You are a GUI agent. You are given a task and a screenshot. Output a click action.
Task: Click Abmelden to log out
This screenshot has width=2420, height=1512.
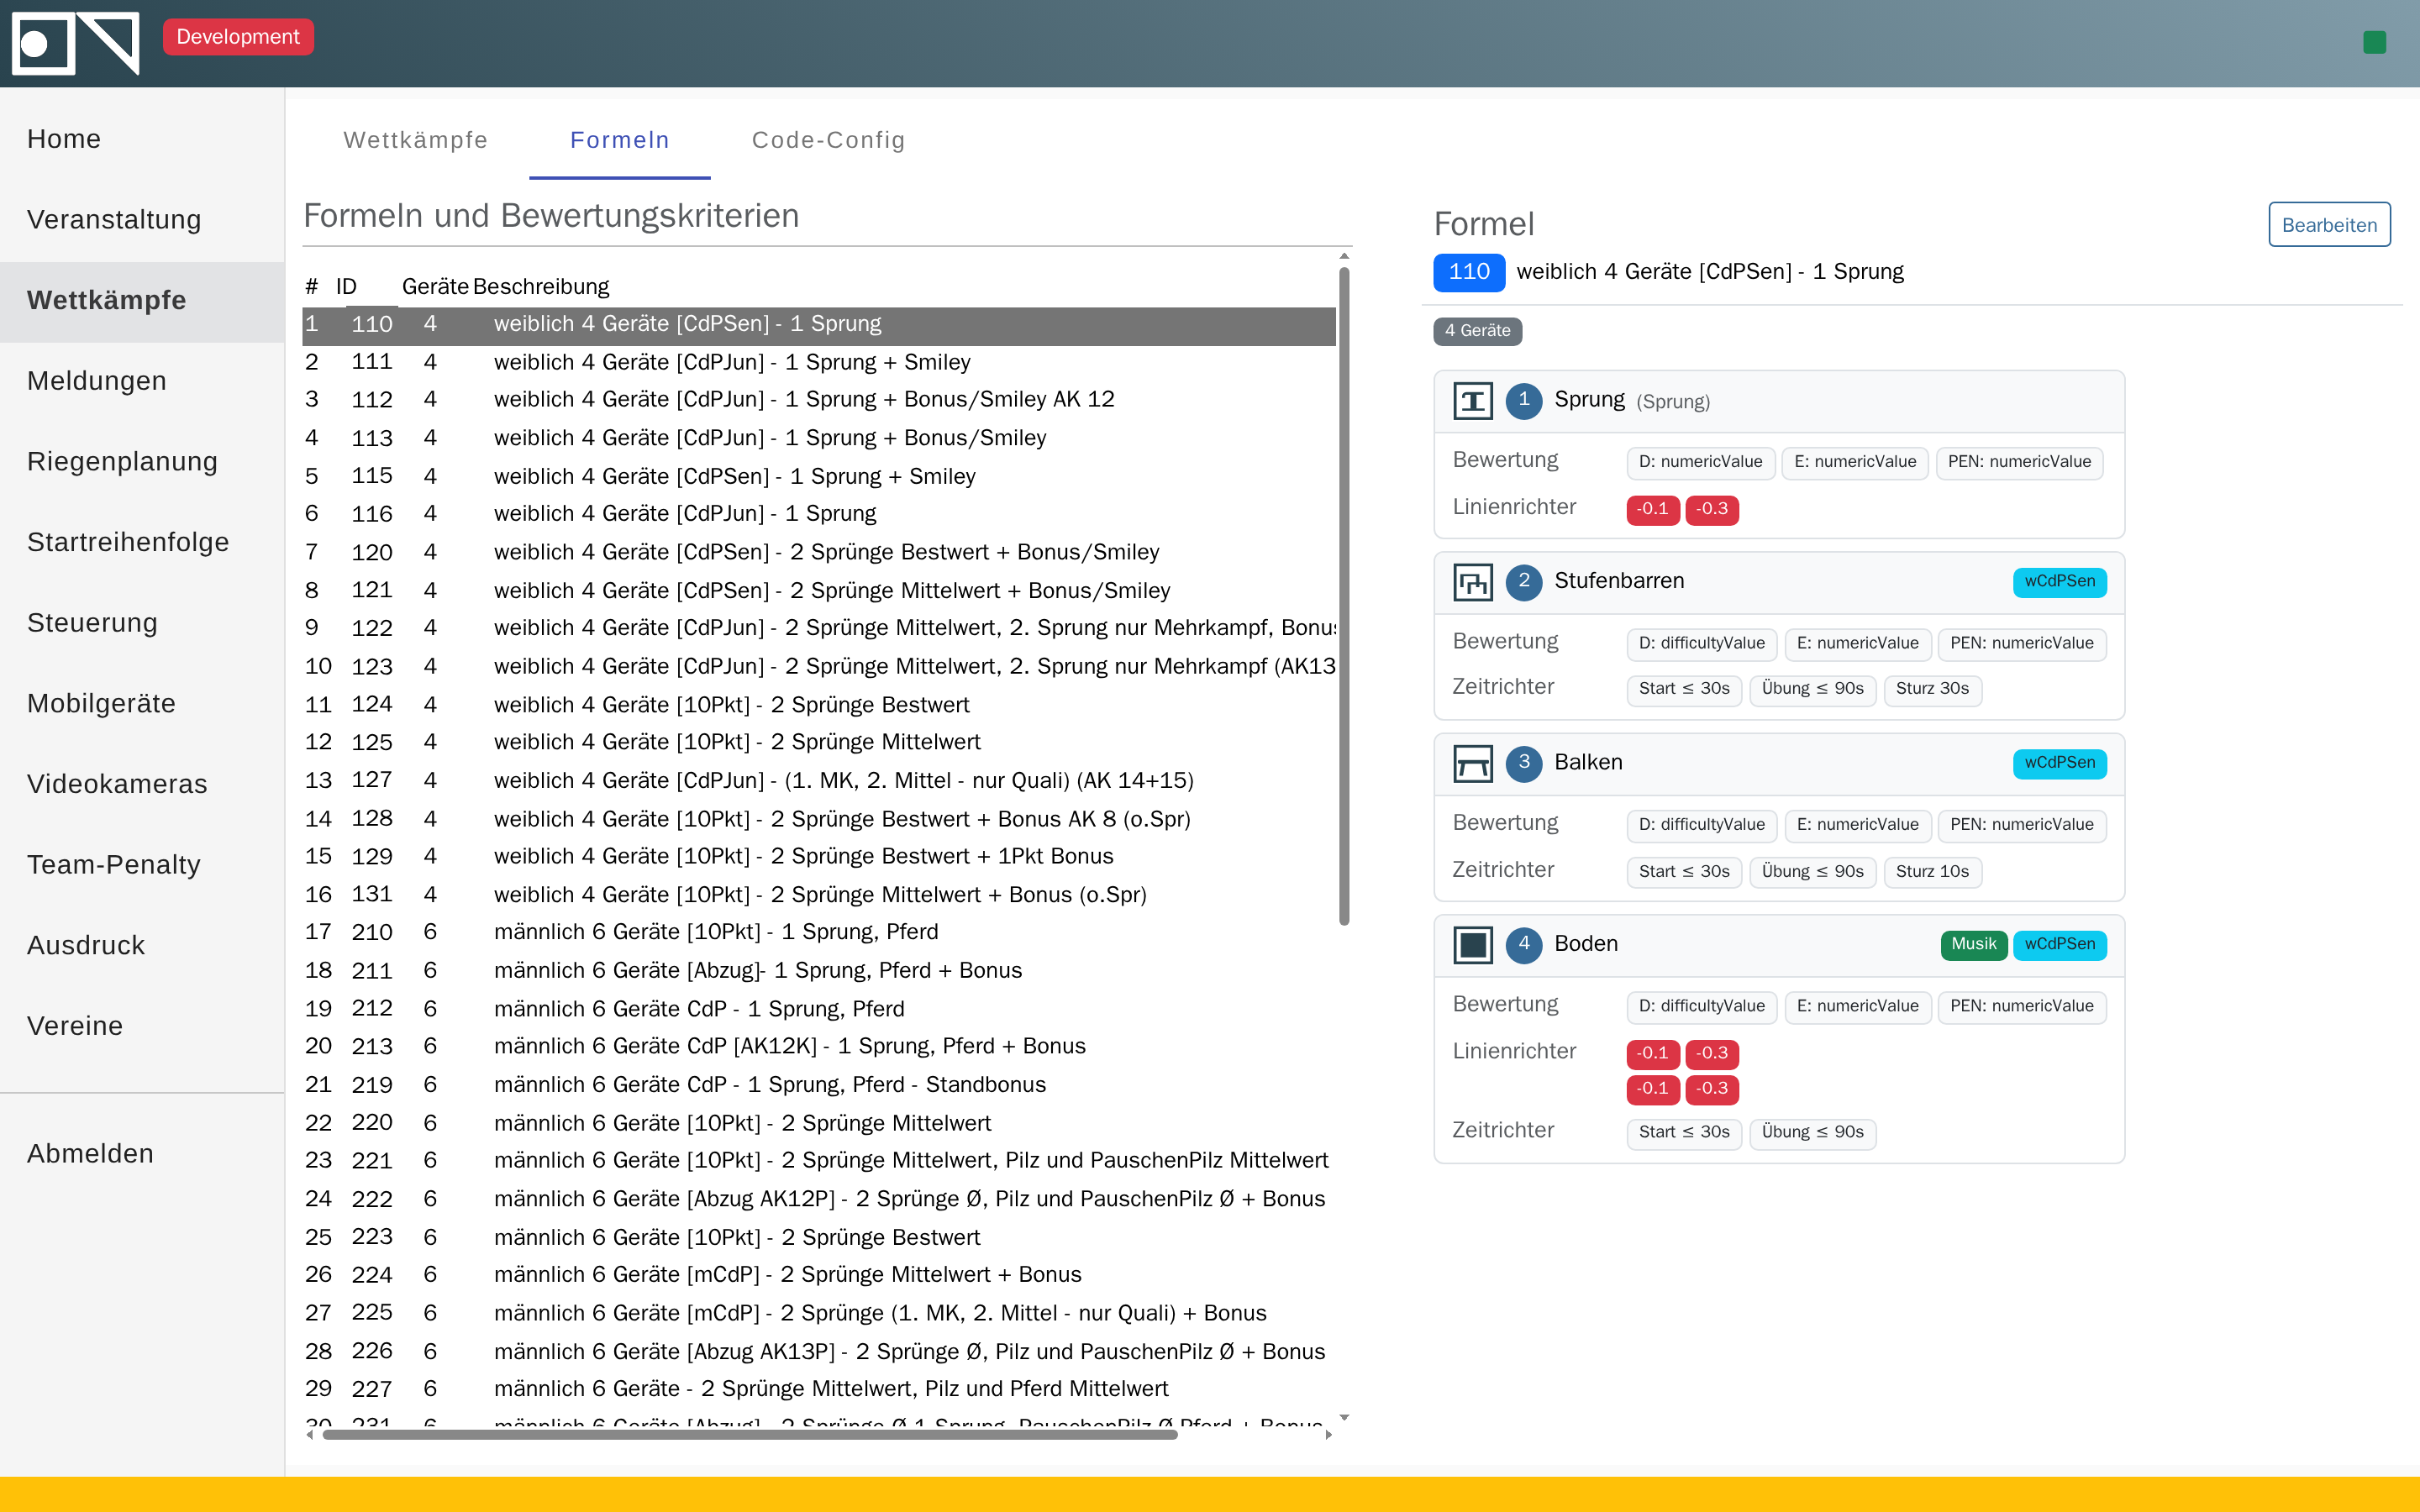click(142, 1154)
